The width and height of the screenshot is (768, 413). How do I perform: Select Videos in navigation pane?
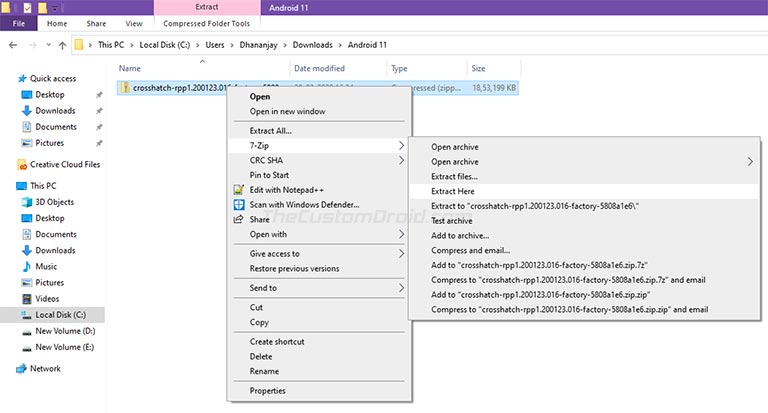pyautogui.click(x=47, y=299)
